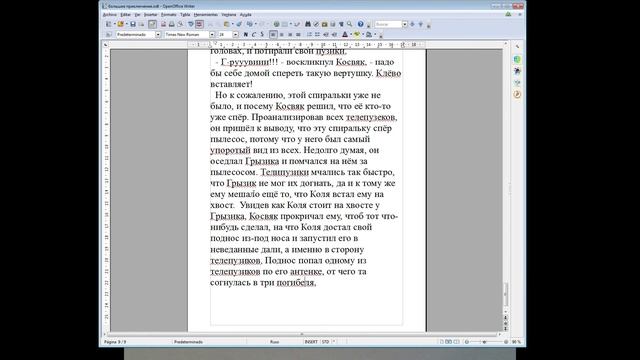Screen dimensions: 640x360
Task: Open the Herramientas menu
Action: (206, 15)
